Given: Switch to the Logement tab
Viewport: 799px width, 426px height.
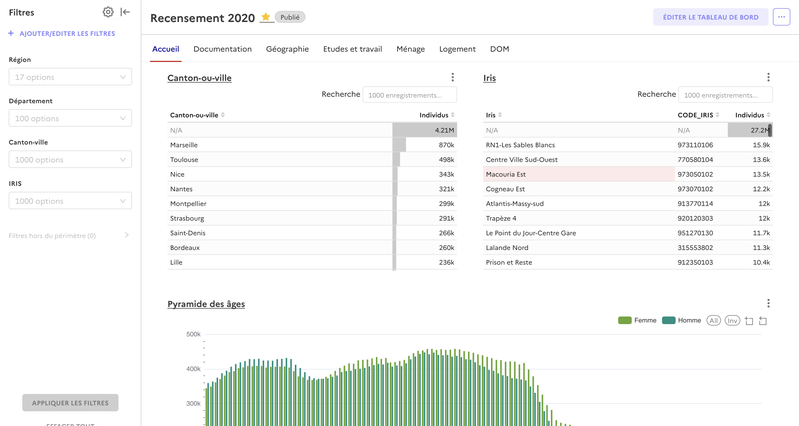Looking at the screenshot, I should [x=457, y=49].
